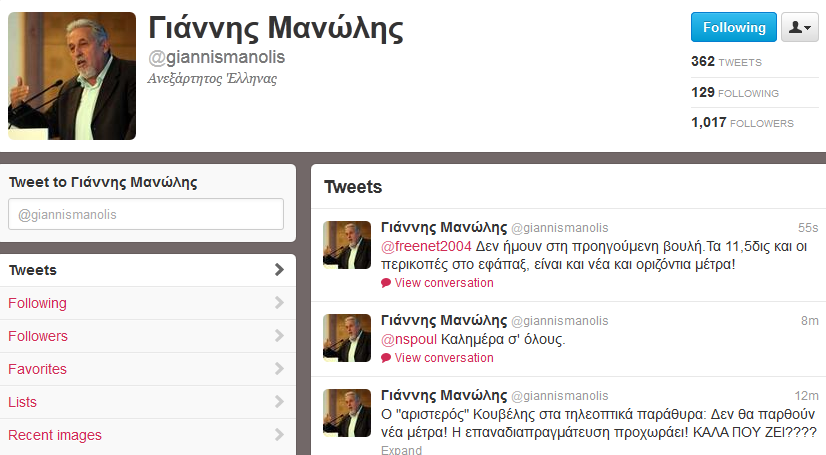Open the avatar on the 8m tweet
This screenshot has width=826, height=455.
click(x=347, y=338)
